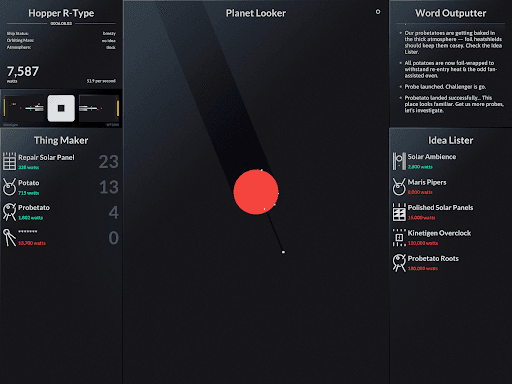Click the Potato icon in Thing Maker

click(x=9, y=187)
